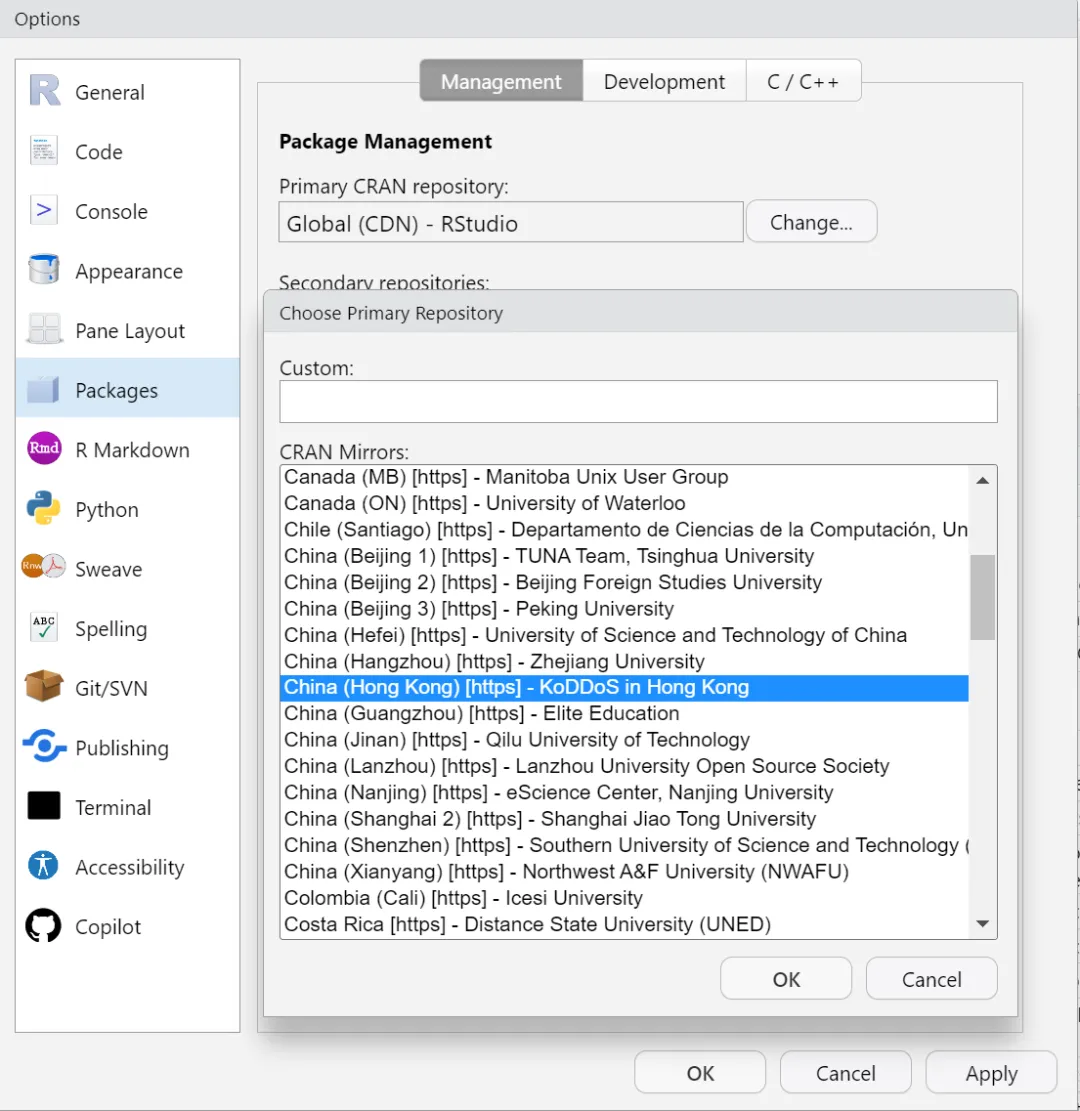Select China (Nanjing) eScience Center mirror
The height and width of the screenshot is (1111, 1080).
coord(624,792)
